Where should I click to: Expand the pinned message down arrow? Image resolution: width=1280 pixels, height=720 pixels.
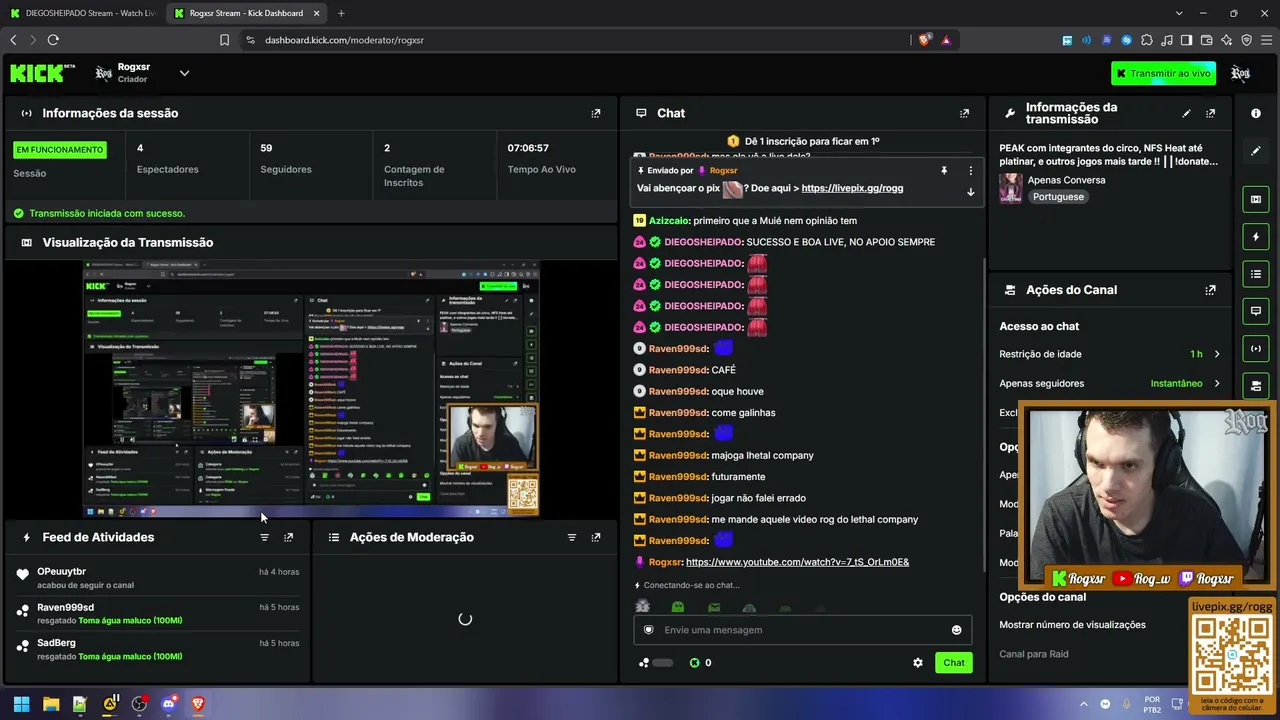(970, 192)
